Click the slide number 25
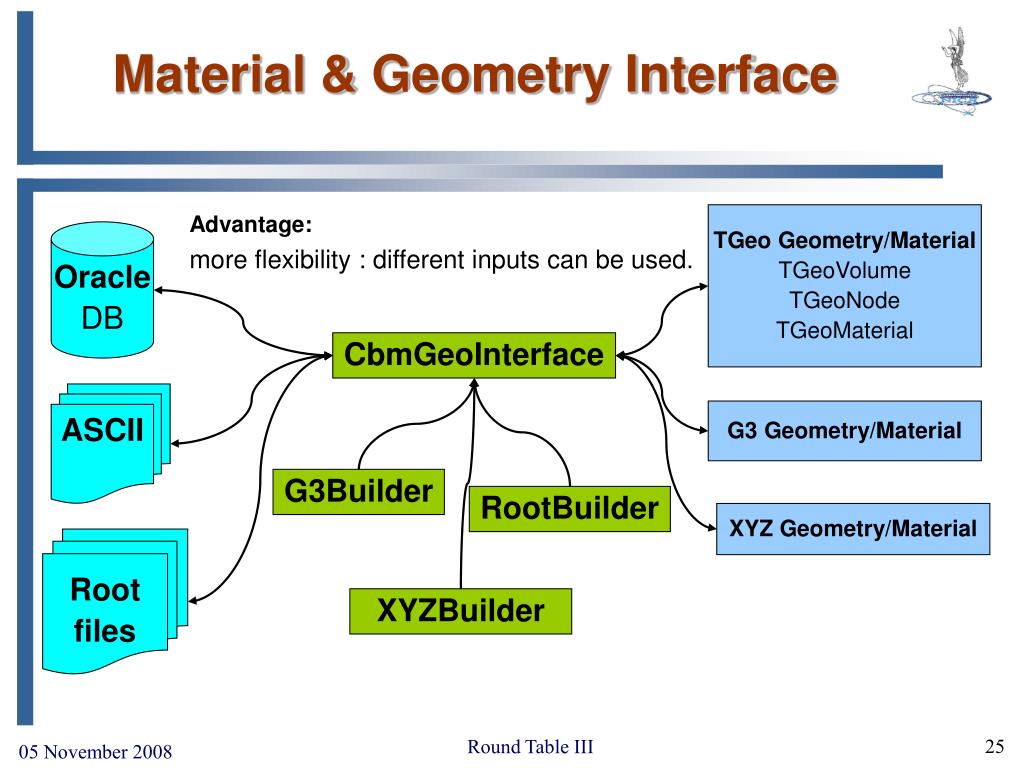 click(x=995, y=746)
